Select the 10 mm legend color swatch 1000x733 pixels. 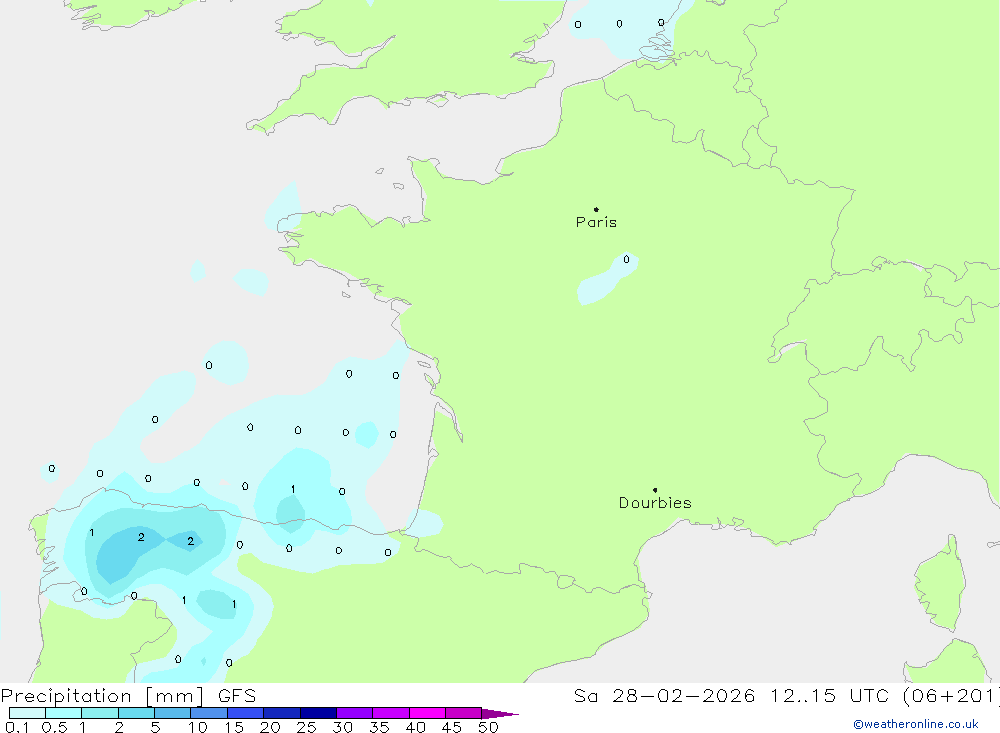tap(209, 713)
